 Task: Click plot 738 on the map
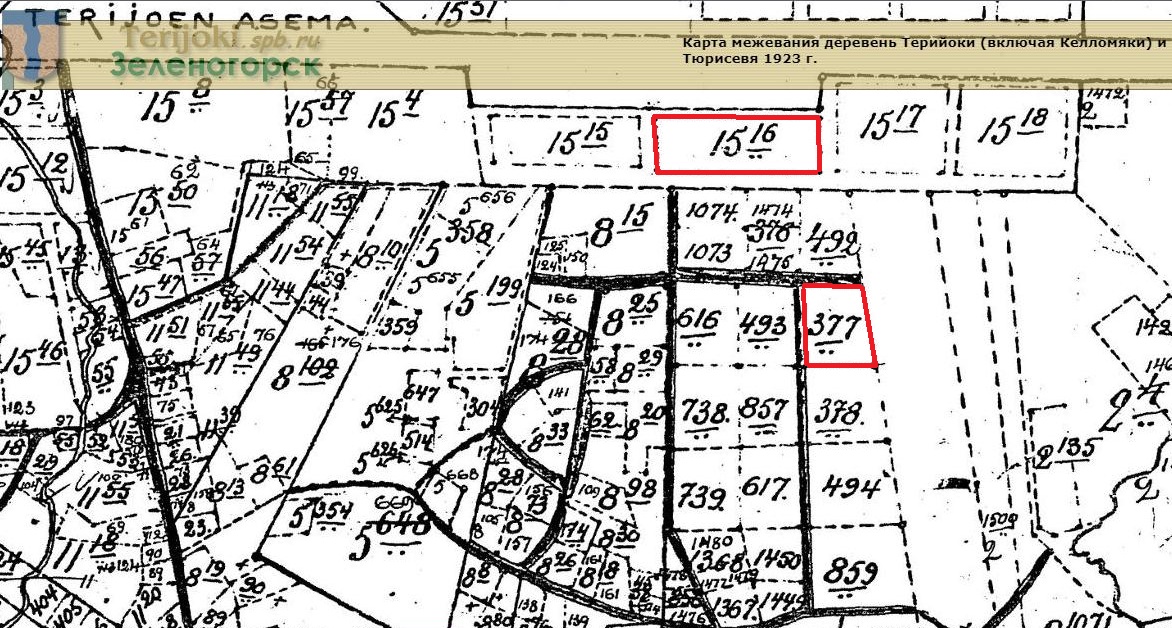[702, 411]
